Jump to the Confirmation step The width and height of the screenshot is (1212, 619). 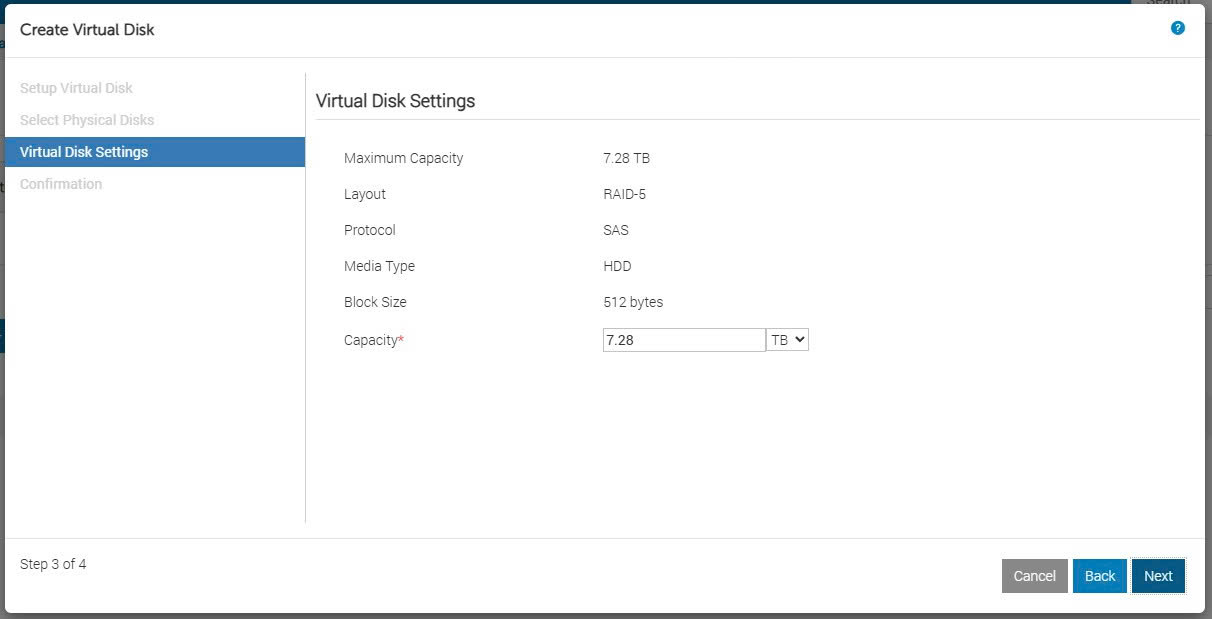[61, 184]
